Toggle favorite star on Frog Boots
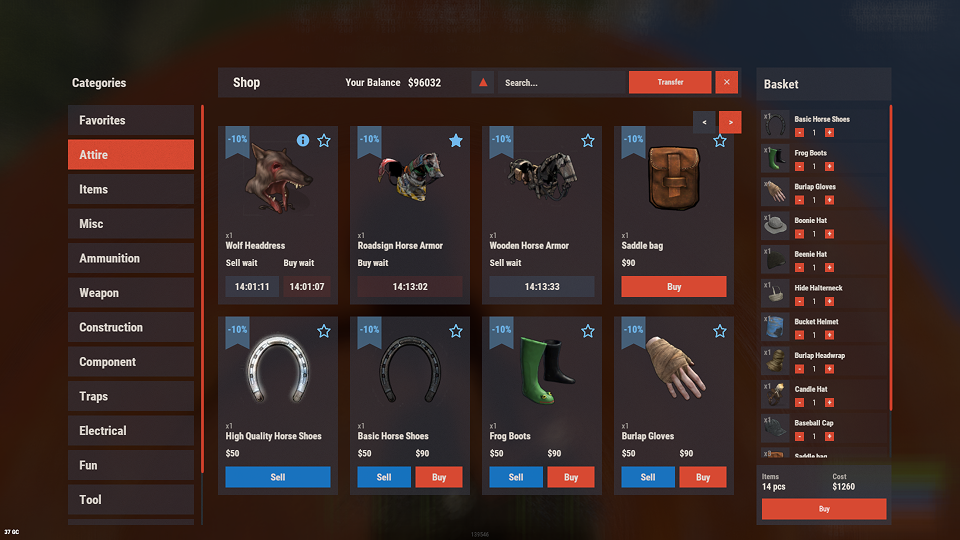960x540 pixels. tap(588, 331)
